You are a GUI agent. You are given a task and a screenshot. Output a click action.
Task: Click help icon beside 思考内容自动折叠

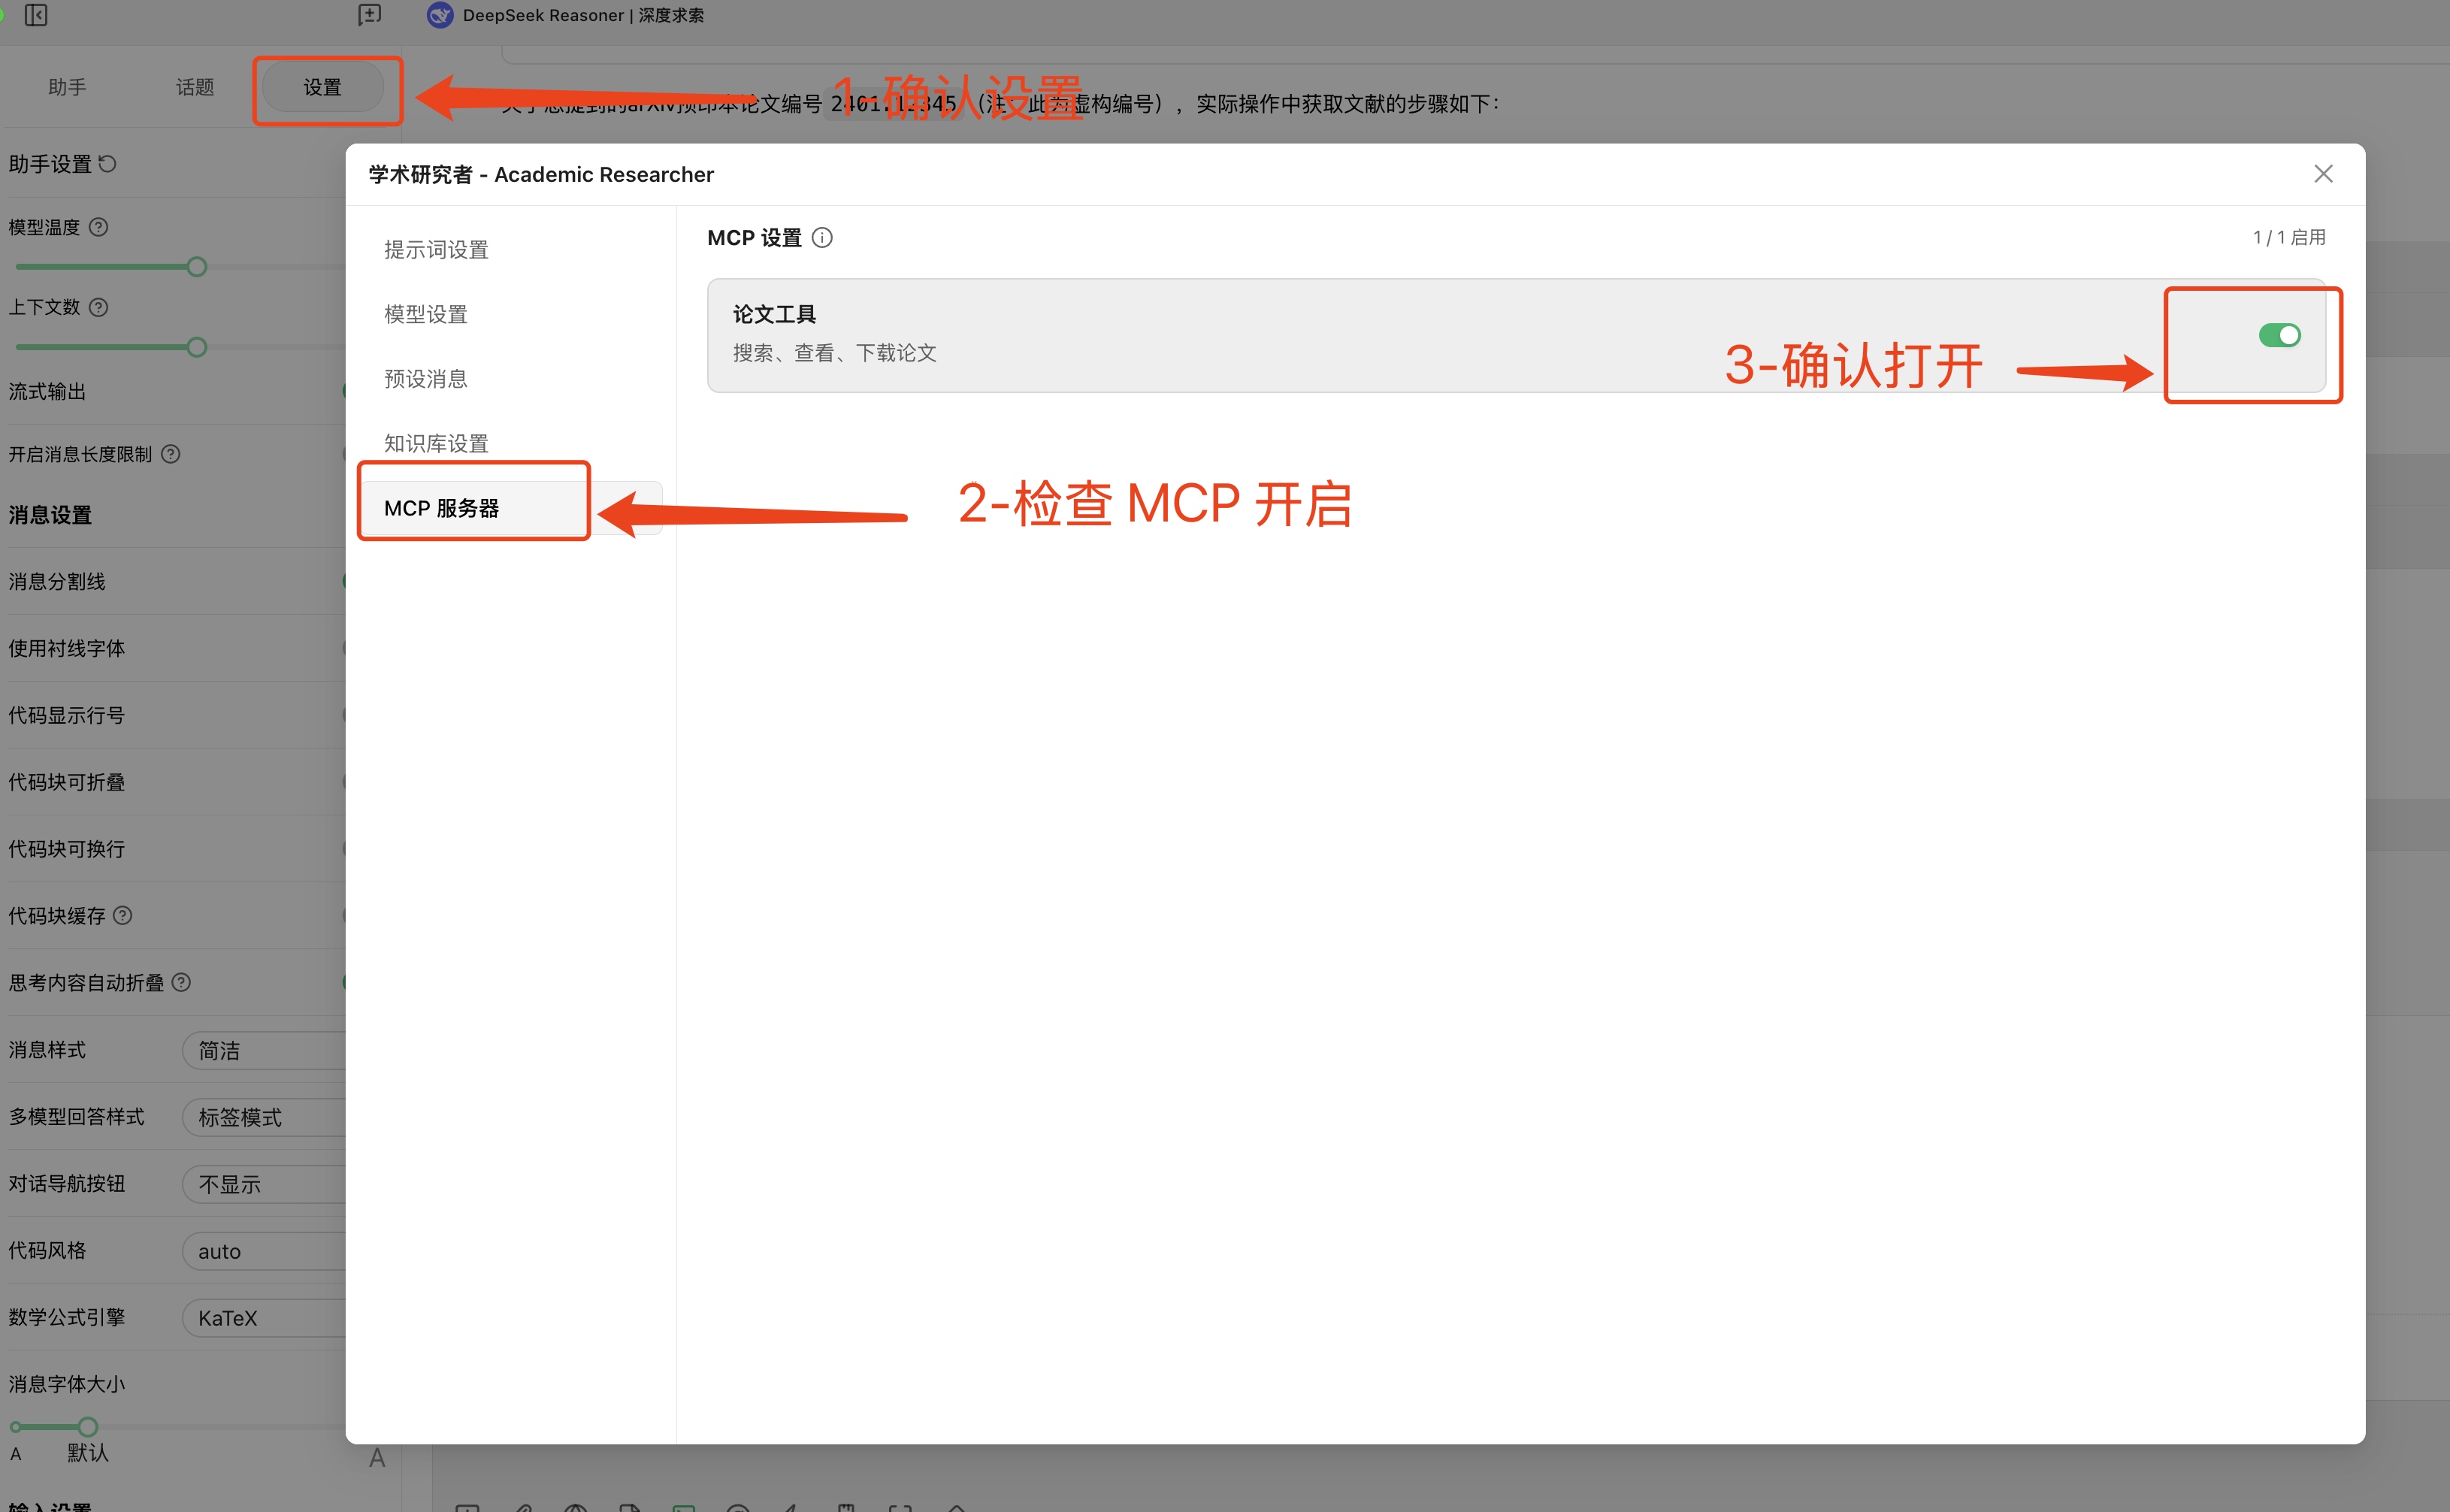181,982
